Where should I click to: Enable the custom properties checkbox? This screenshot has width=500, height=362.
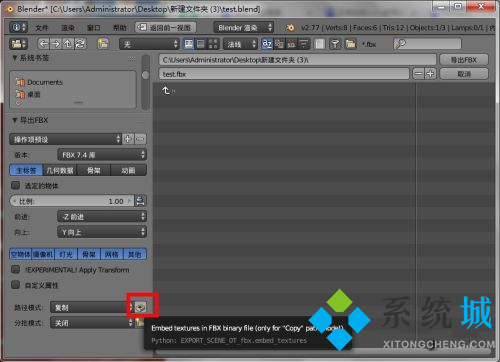click(16, 285)
